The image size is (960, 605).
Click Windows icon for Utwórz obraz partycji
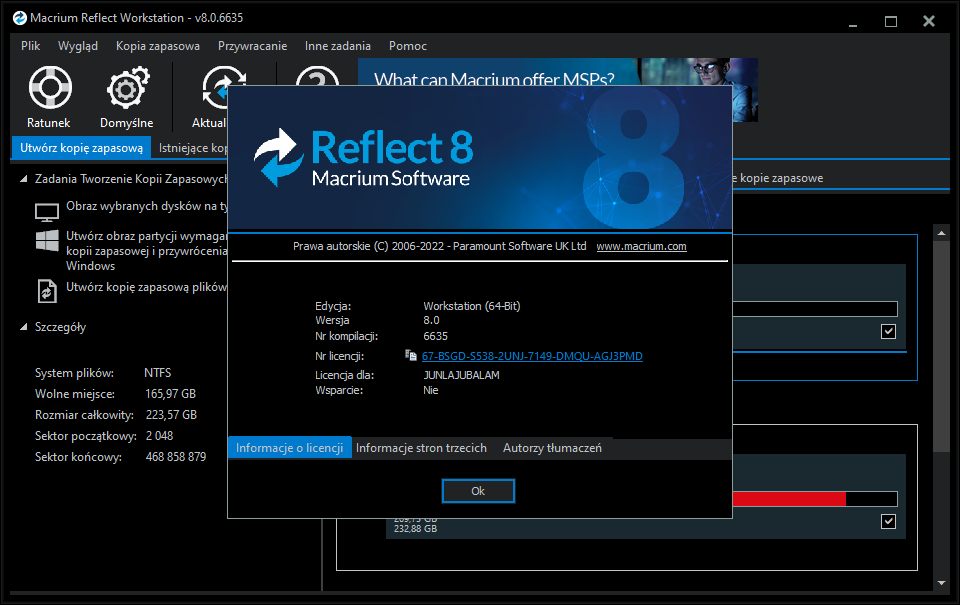(x=47, y=240)
